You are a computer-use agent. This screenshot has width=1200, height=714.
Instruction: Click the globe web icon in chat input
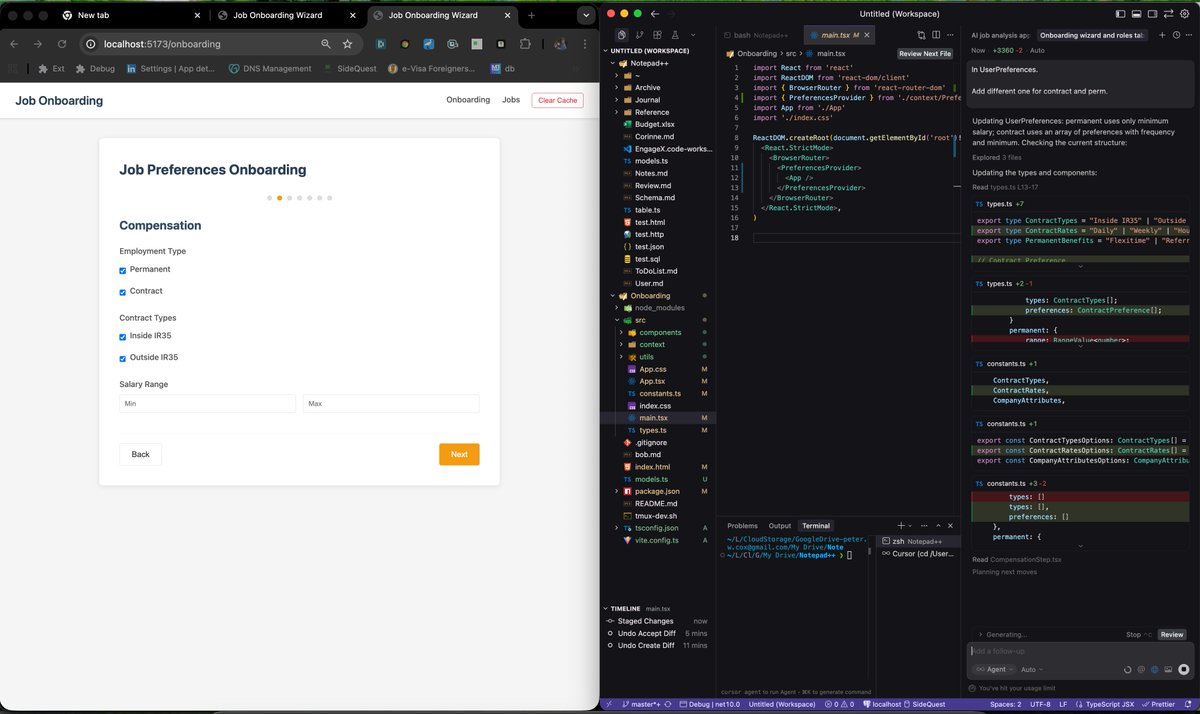click(1155, 669)
